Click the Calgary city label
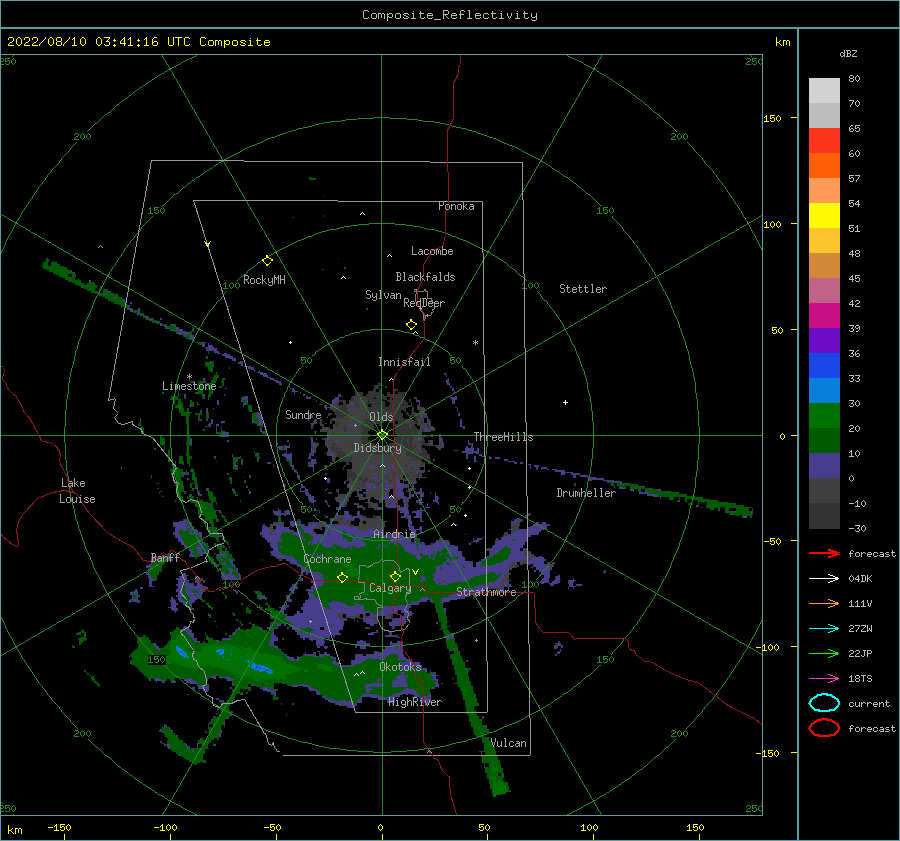Viewport: 900px width, 841px height. pyautogui.click(x=390, y=588)
